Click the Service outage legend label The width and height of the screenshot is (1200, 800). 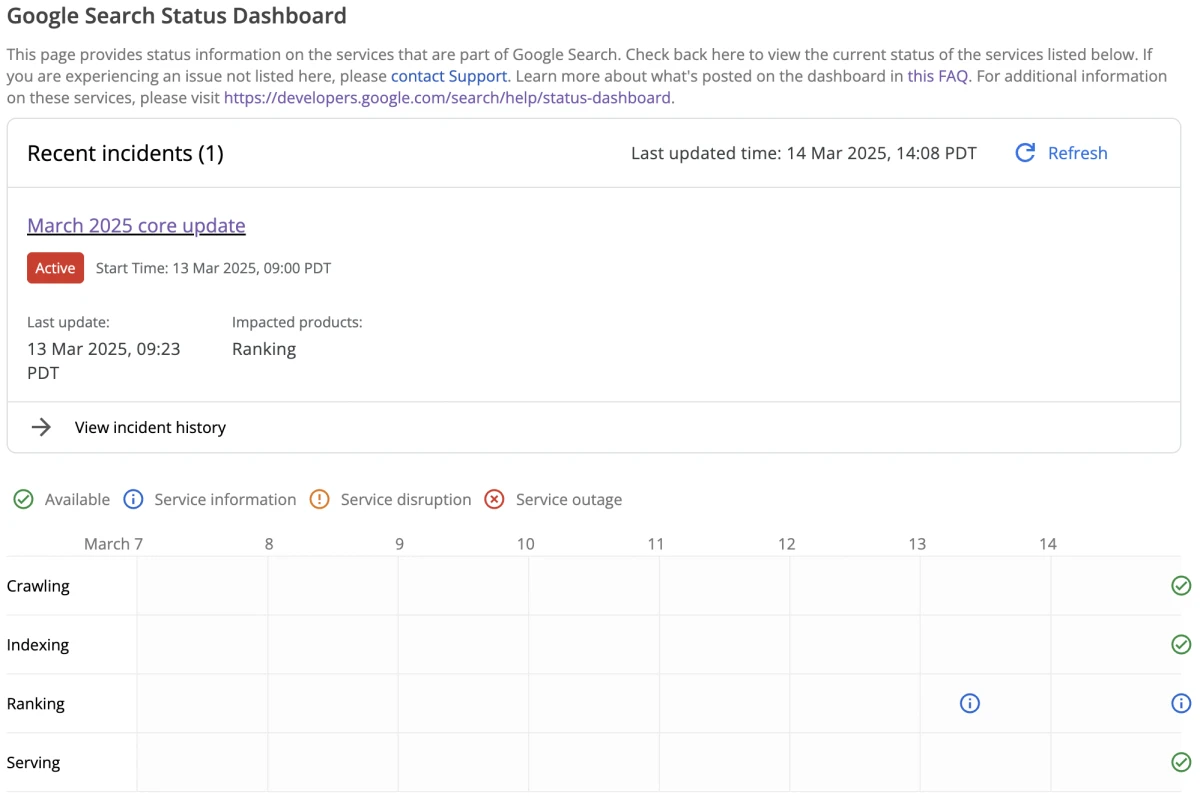coord(569,499)
